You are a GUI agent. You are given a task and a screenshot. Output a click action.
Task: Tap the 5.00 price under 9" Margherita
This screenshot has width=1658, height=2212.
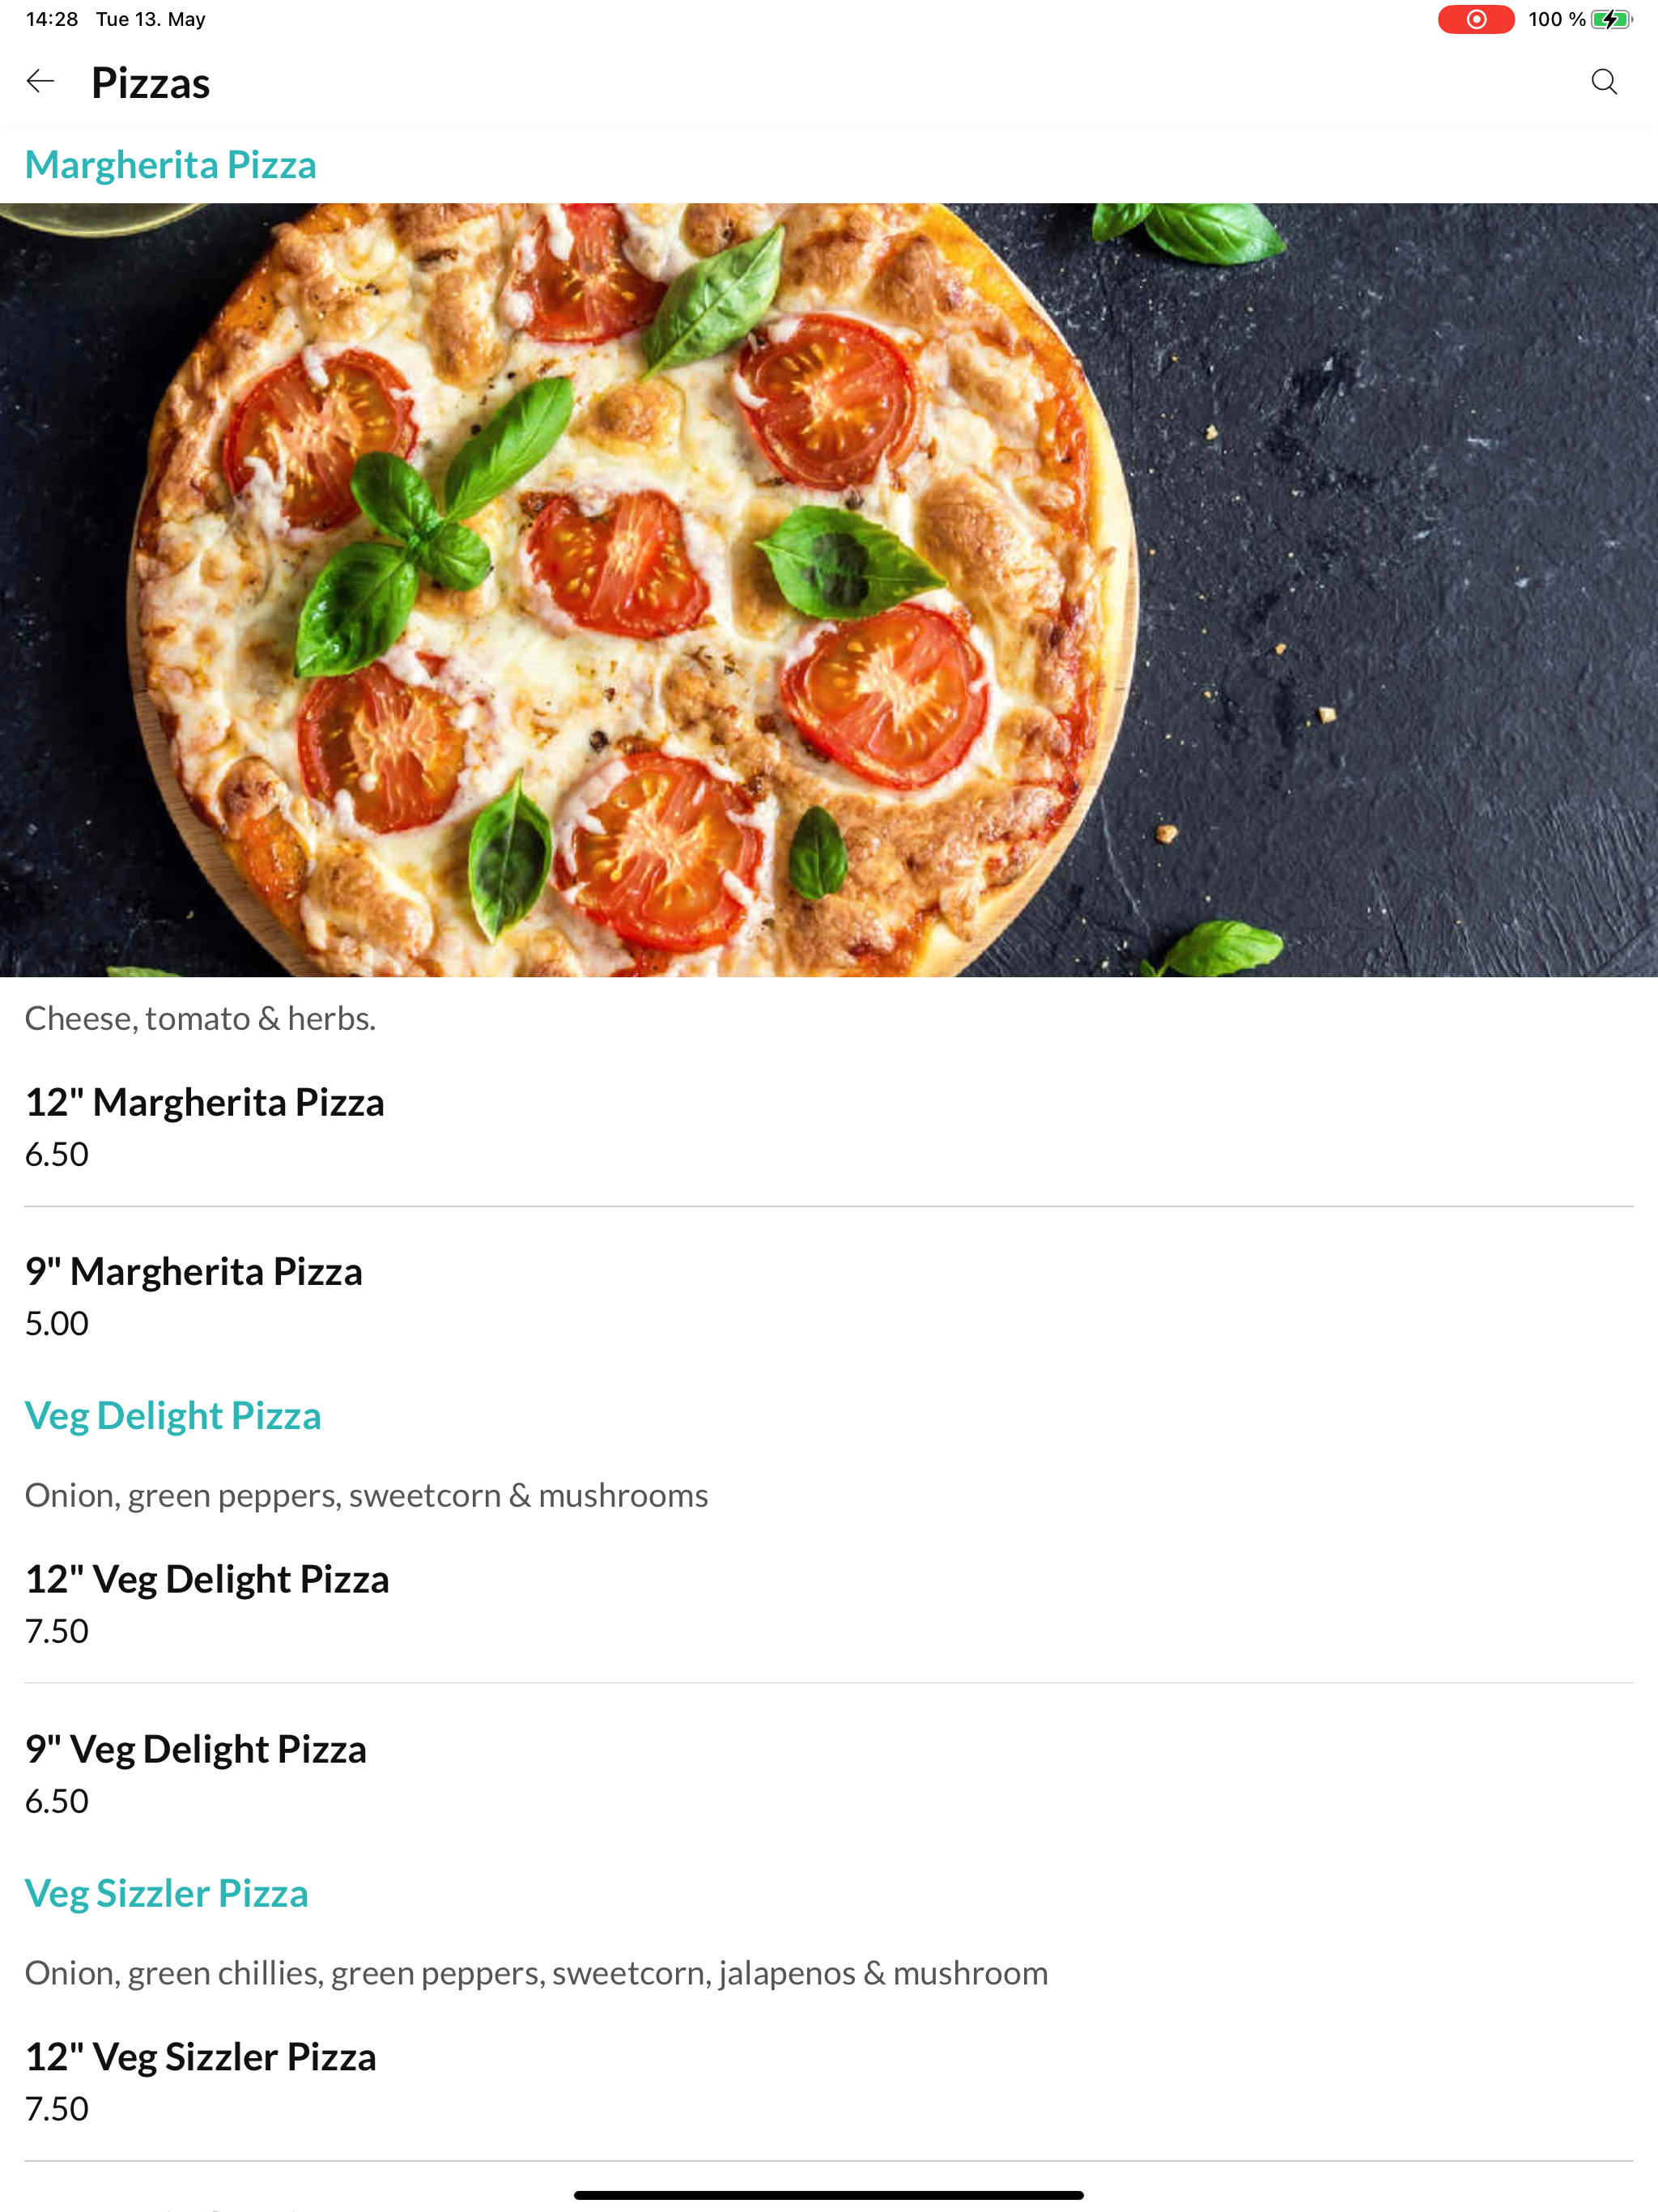click(x=57, y=1323)
